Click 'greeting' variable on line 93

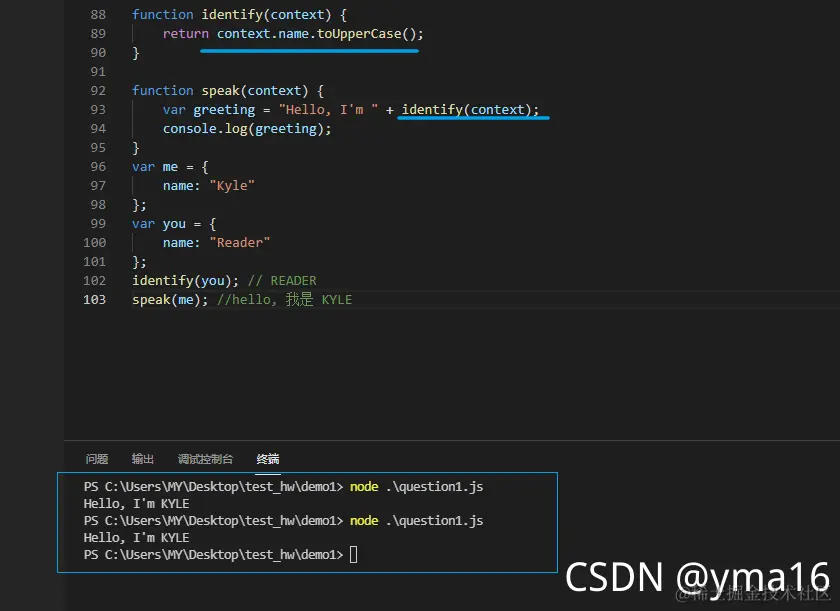pyautogui.click(x=224, y=110)
